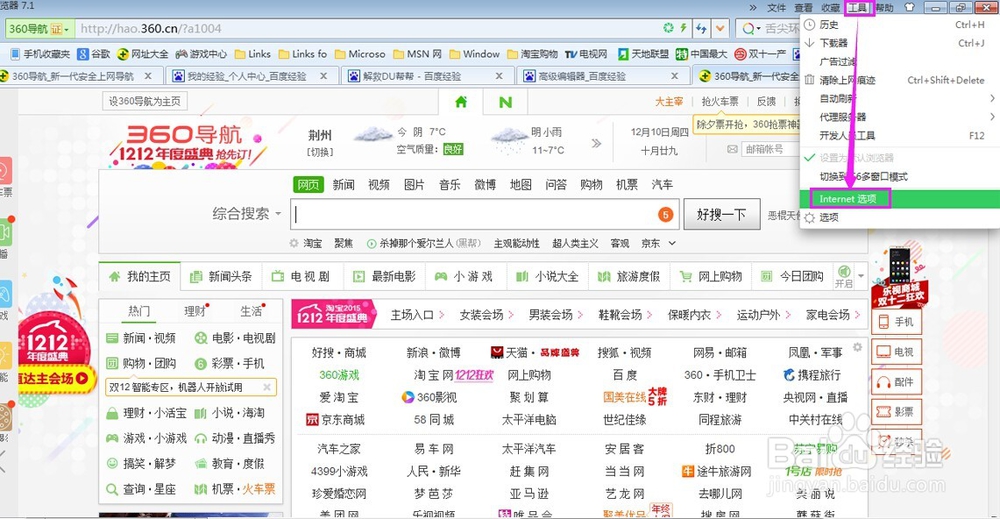
Task: Open the TV 电视网 bookmark
Action: 586,54
